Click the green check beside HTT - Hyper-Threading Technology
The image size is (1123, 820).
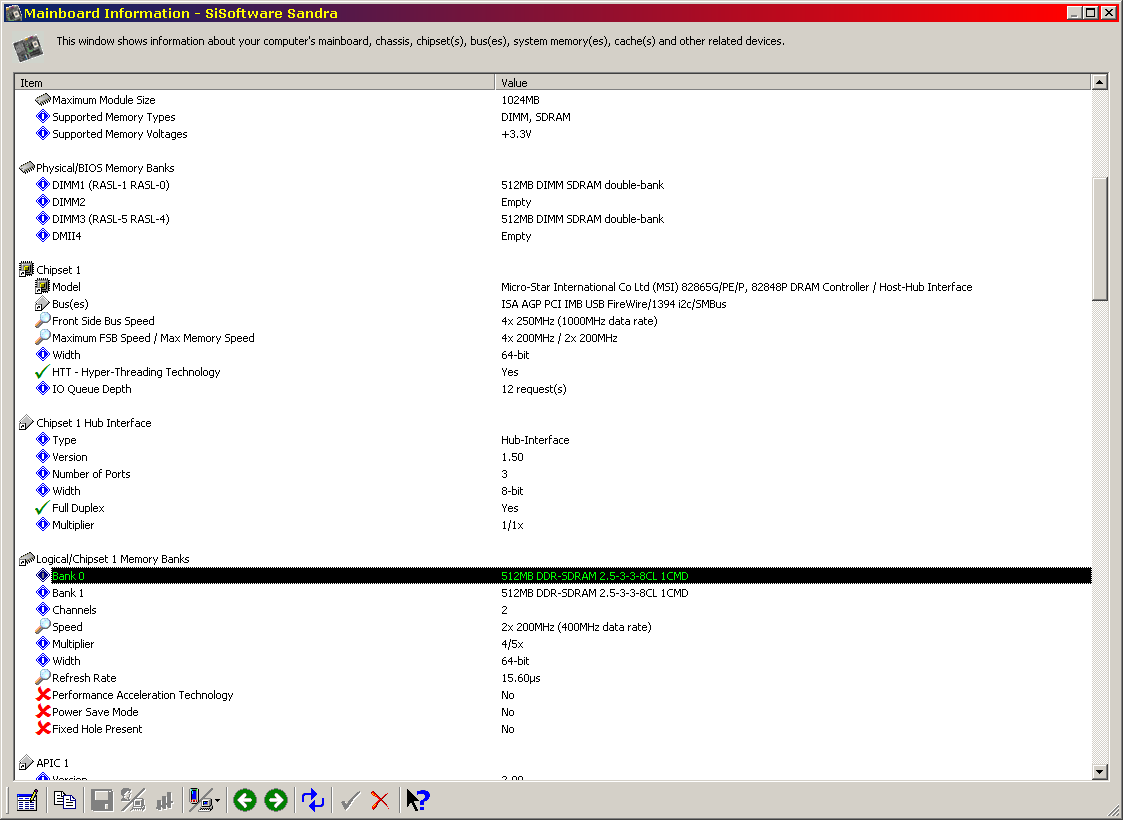click(42, 372)
